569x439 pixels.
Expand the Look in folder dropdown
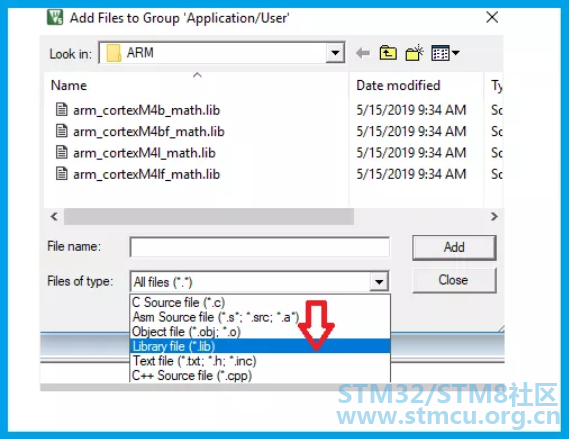click(x=335, y=53)
